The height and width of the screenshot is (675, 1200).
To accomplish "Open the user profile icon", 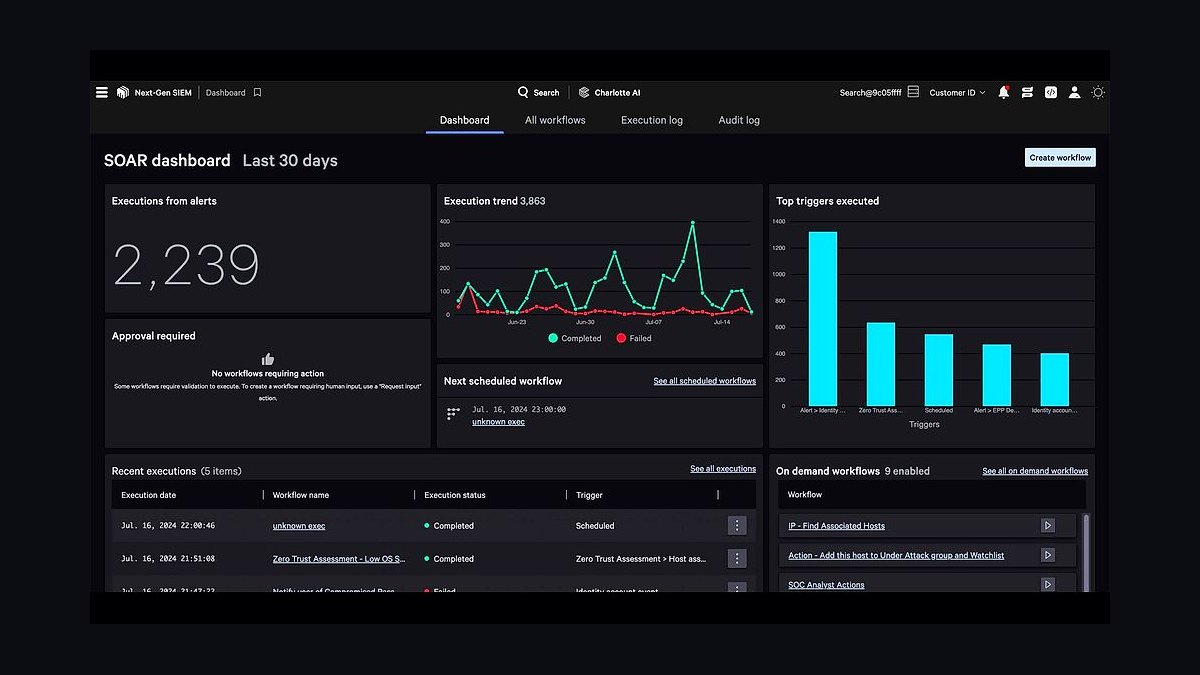I will point(1074,92).
